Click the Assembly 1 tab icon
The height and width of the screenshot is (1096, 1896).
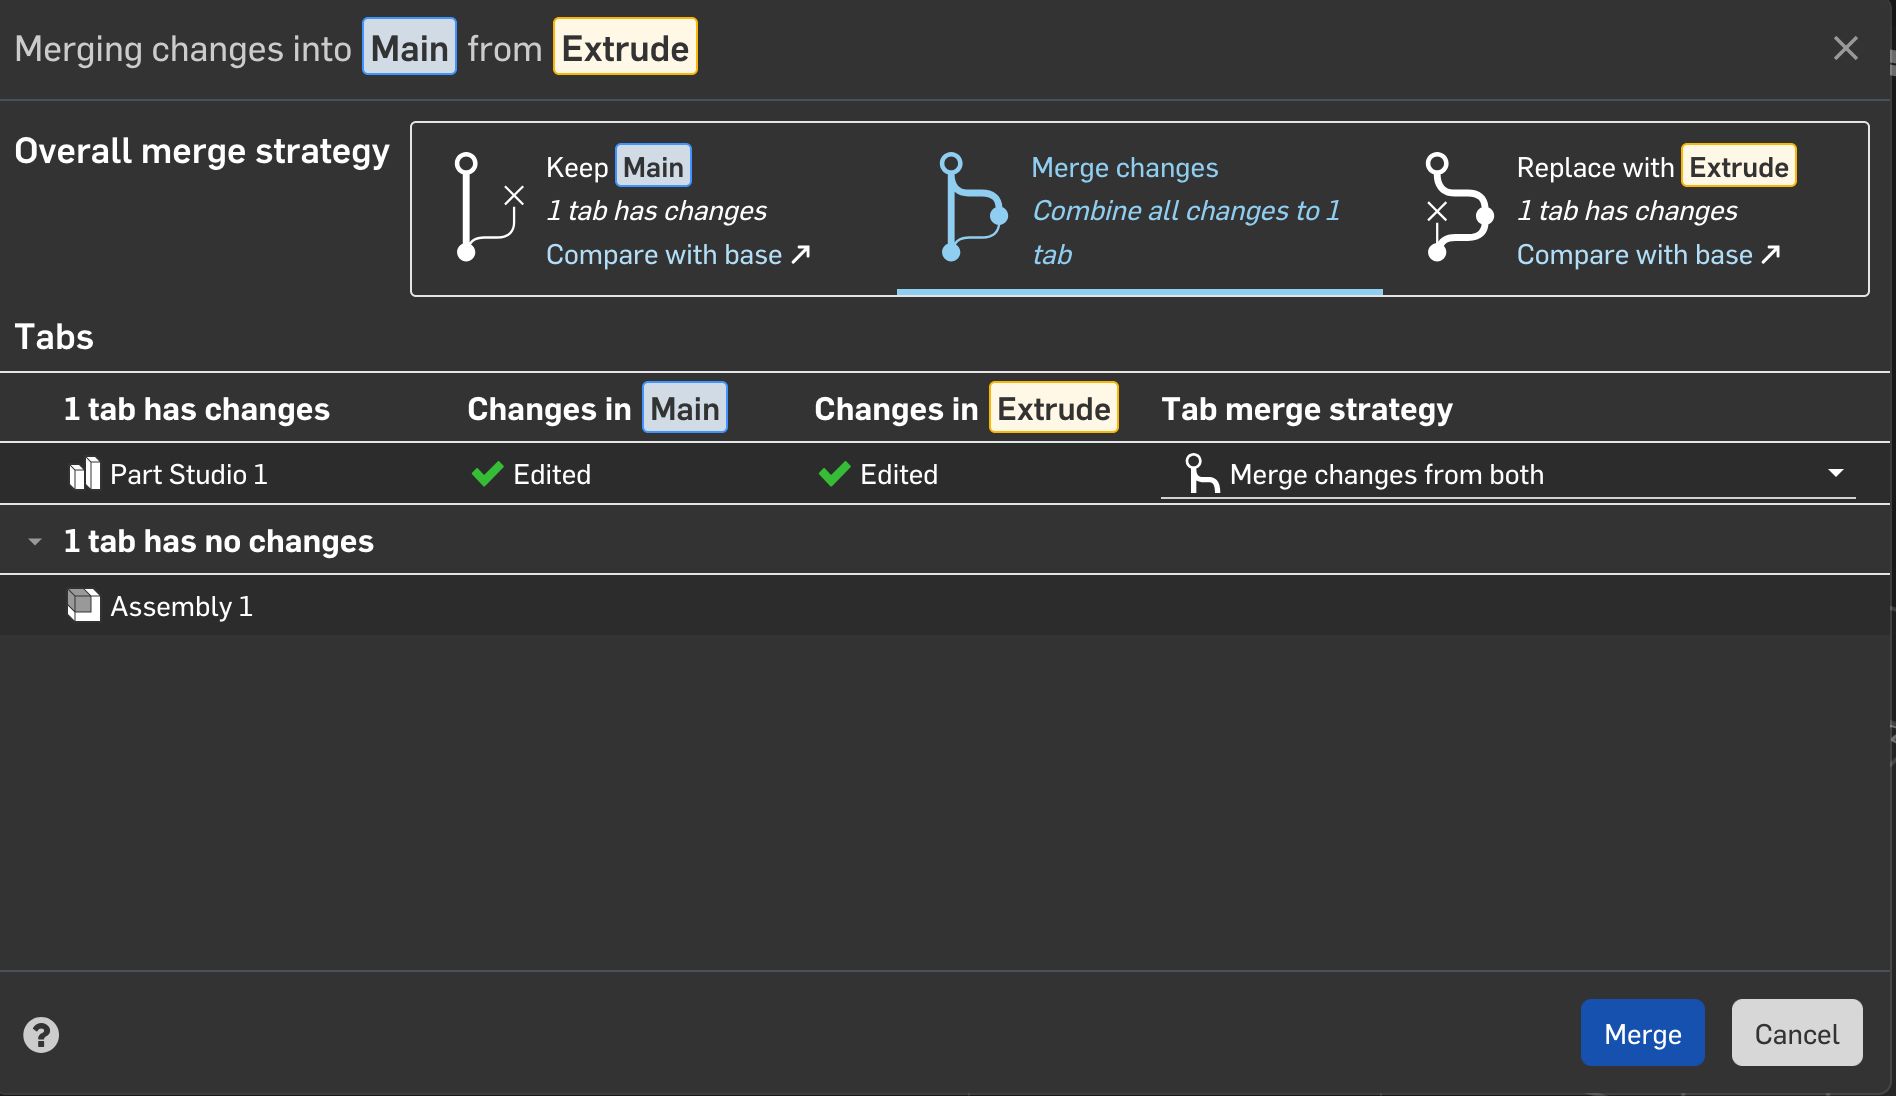point(84,605)
